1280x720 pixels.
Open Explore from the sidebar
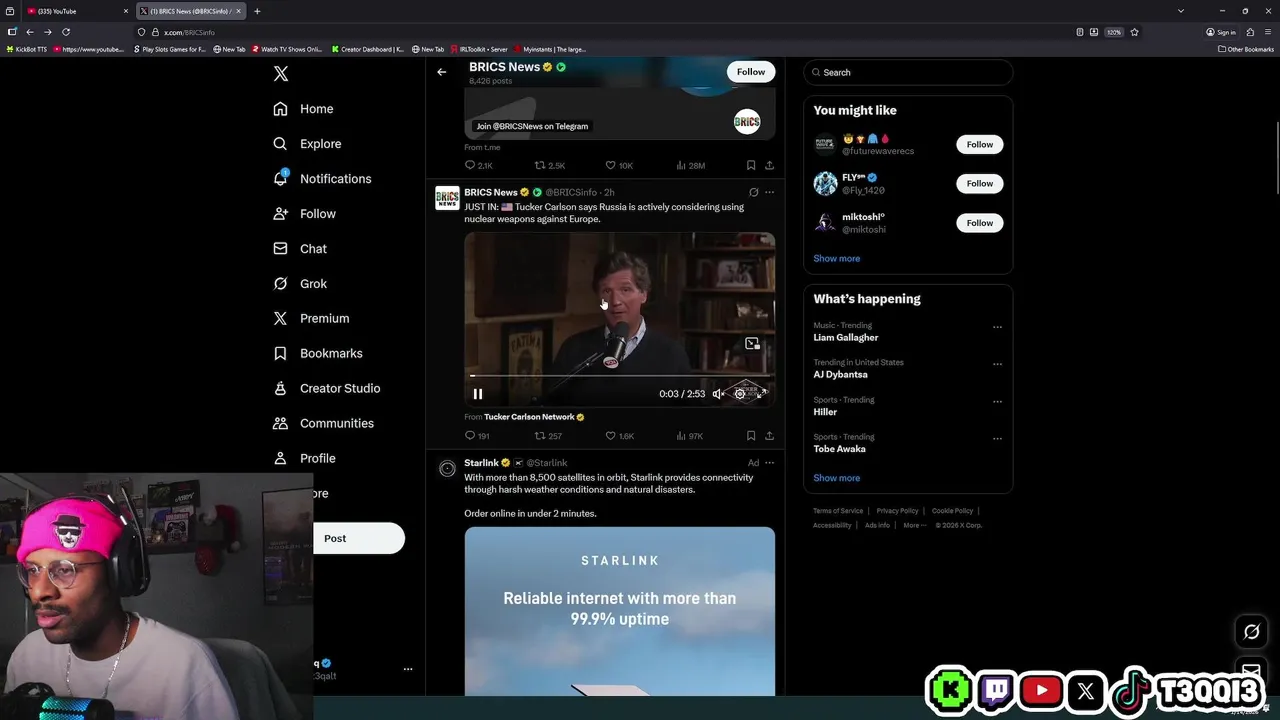click(307, 144)
